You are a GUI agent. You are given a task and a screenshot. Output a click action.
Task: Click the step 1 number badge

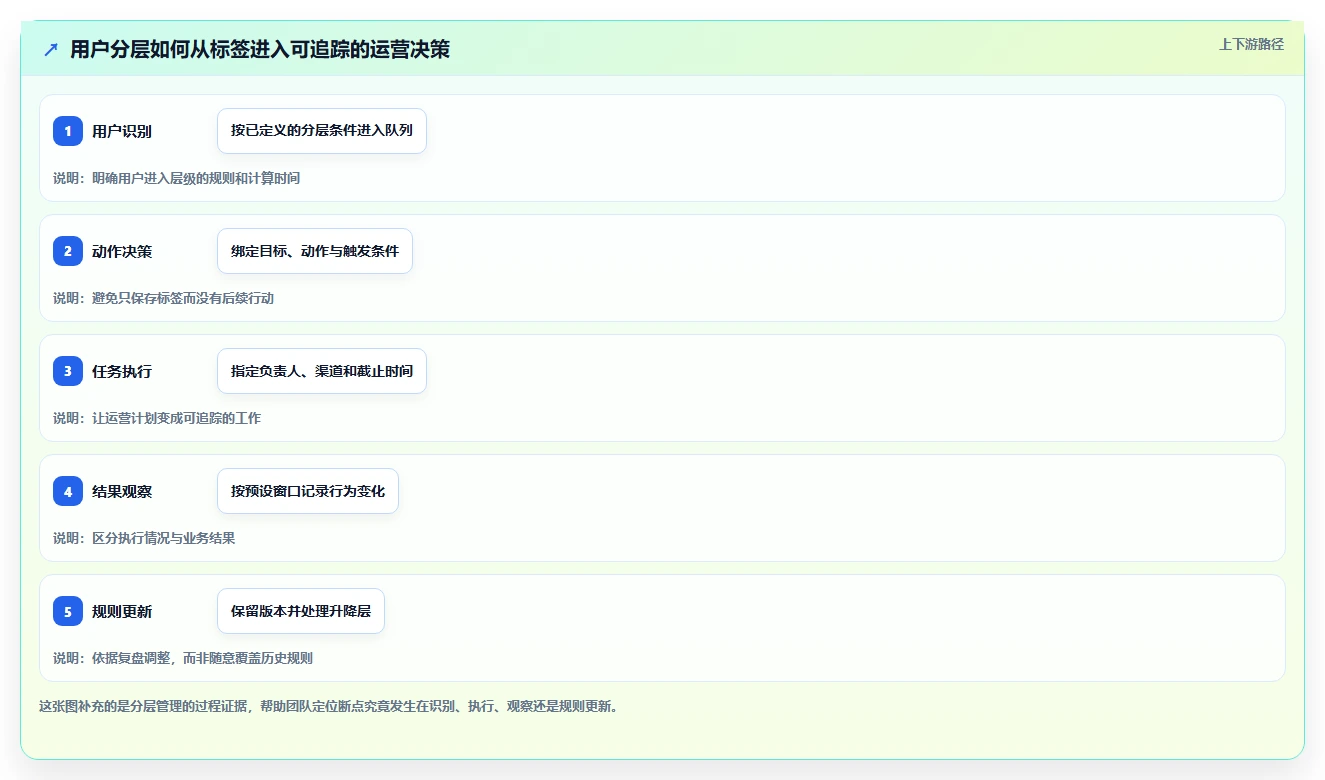[x=68, y=131]
